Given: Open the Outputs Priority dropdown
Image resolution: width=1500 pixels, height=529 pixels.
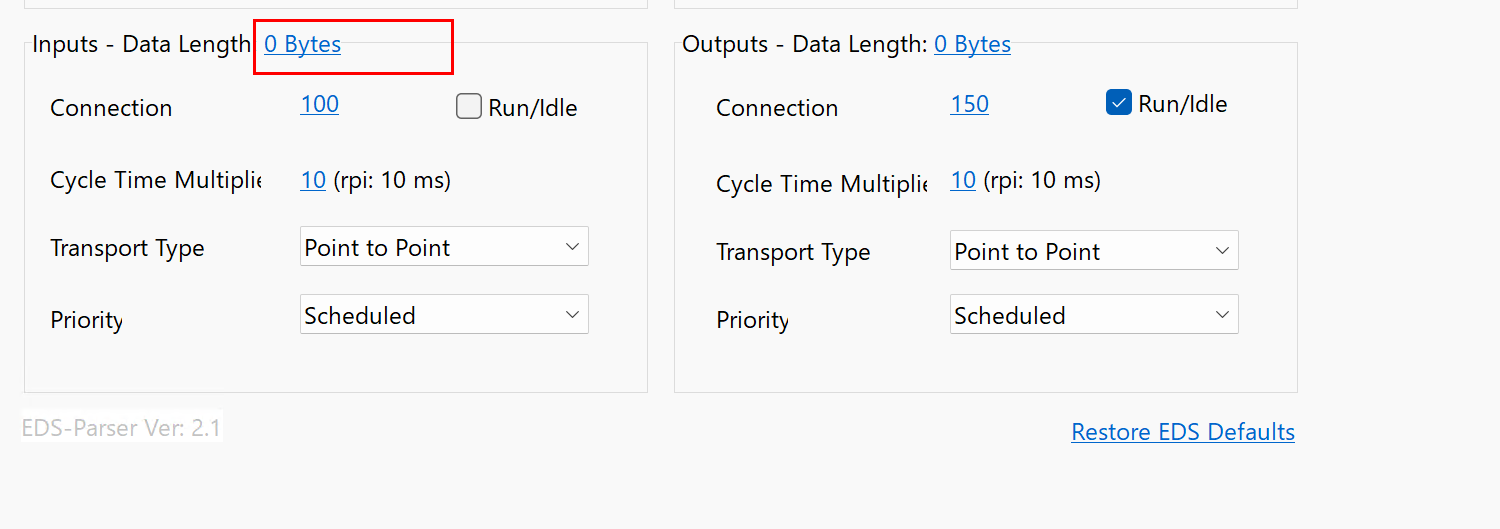Looking at the screenshot, I should click(1094, 315).
